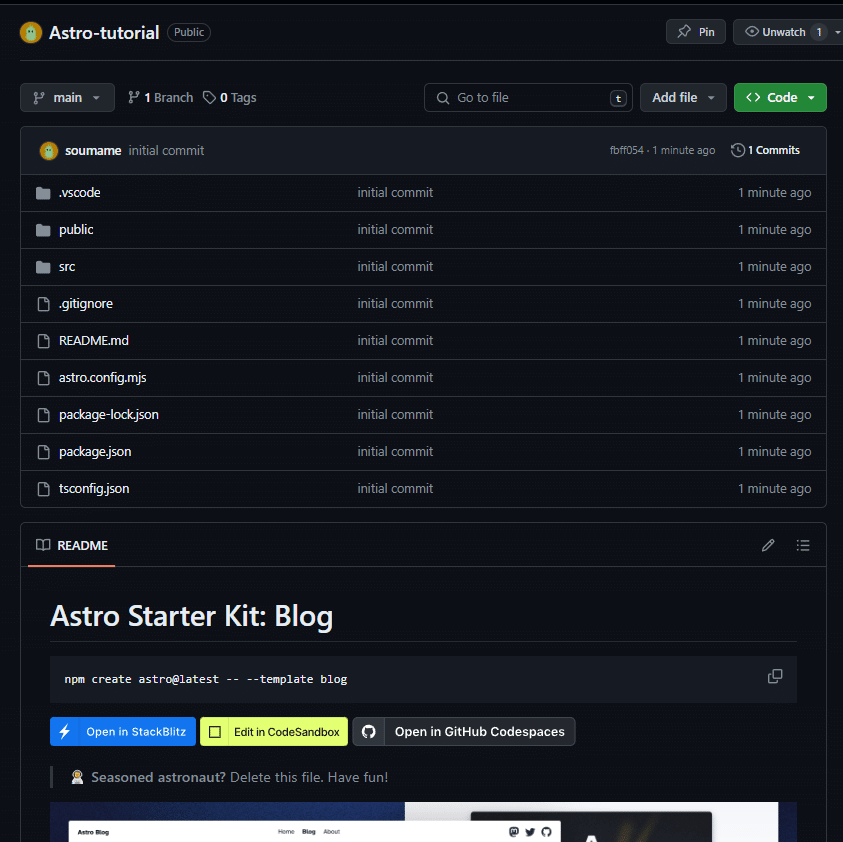This screenshot has height=842, width=843.
Task: Click the README.md file icon
Action: [44, 341]
